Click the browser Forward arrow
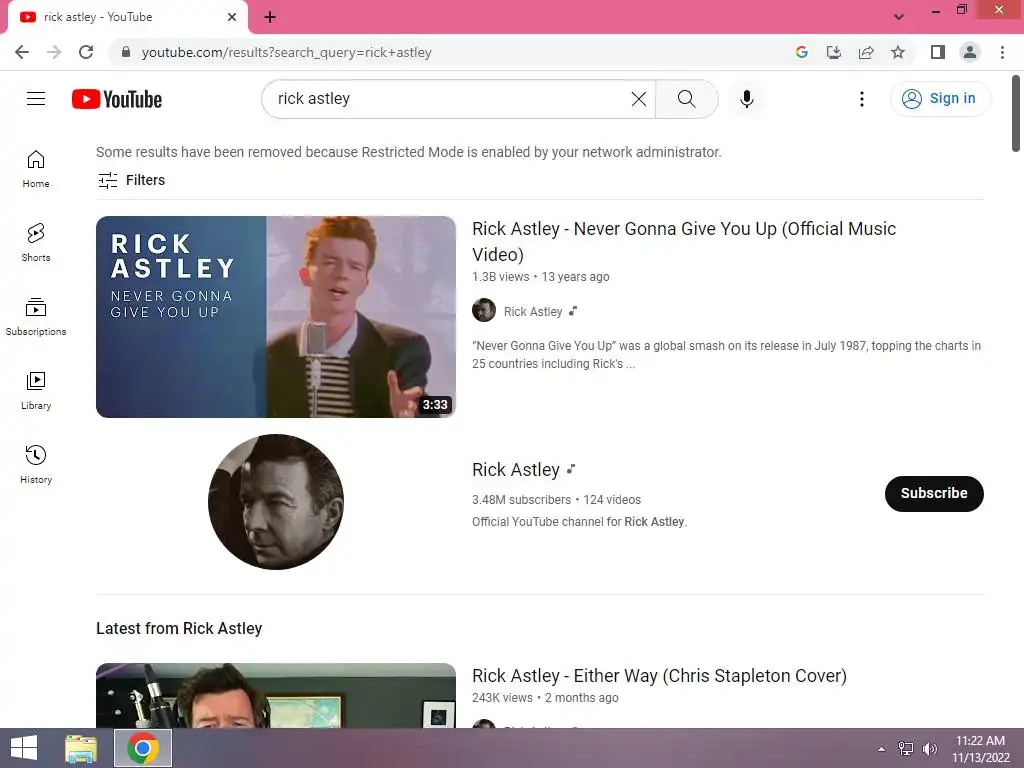1024x768 pixels. click(x=54, y=52)
